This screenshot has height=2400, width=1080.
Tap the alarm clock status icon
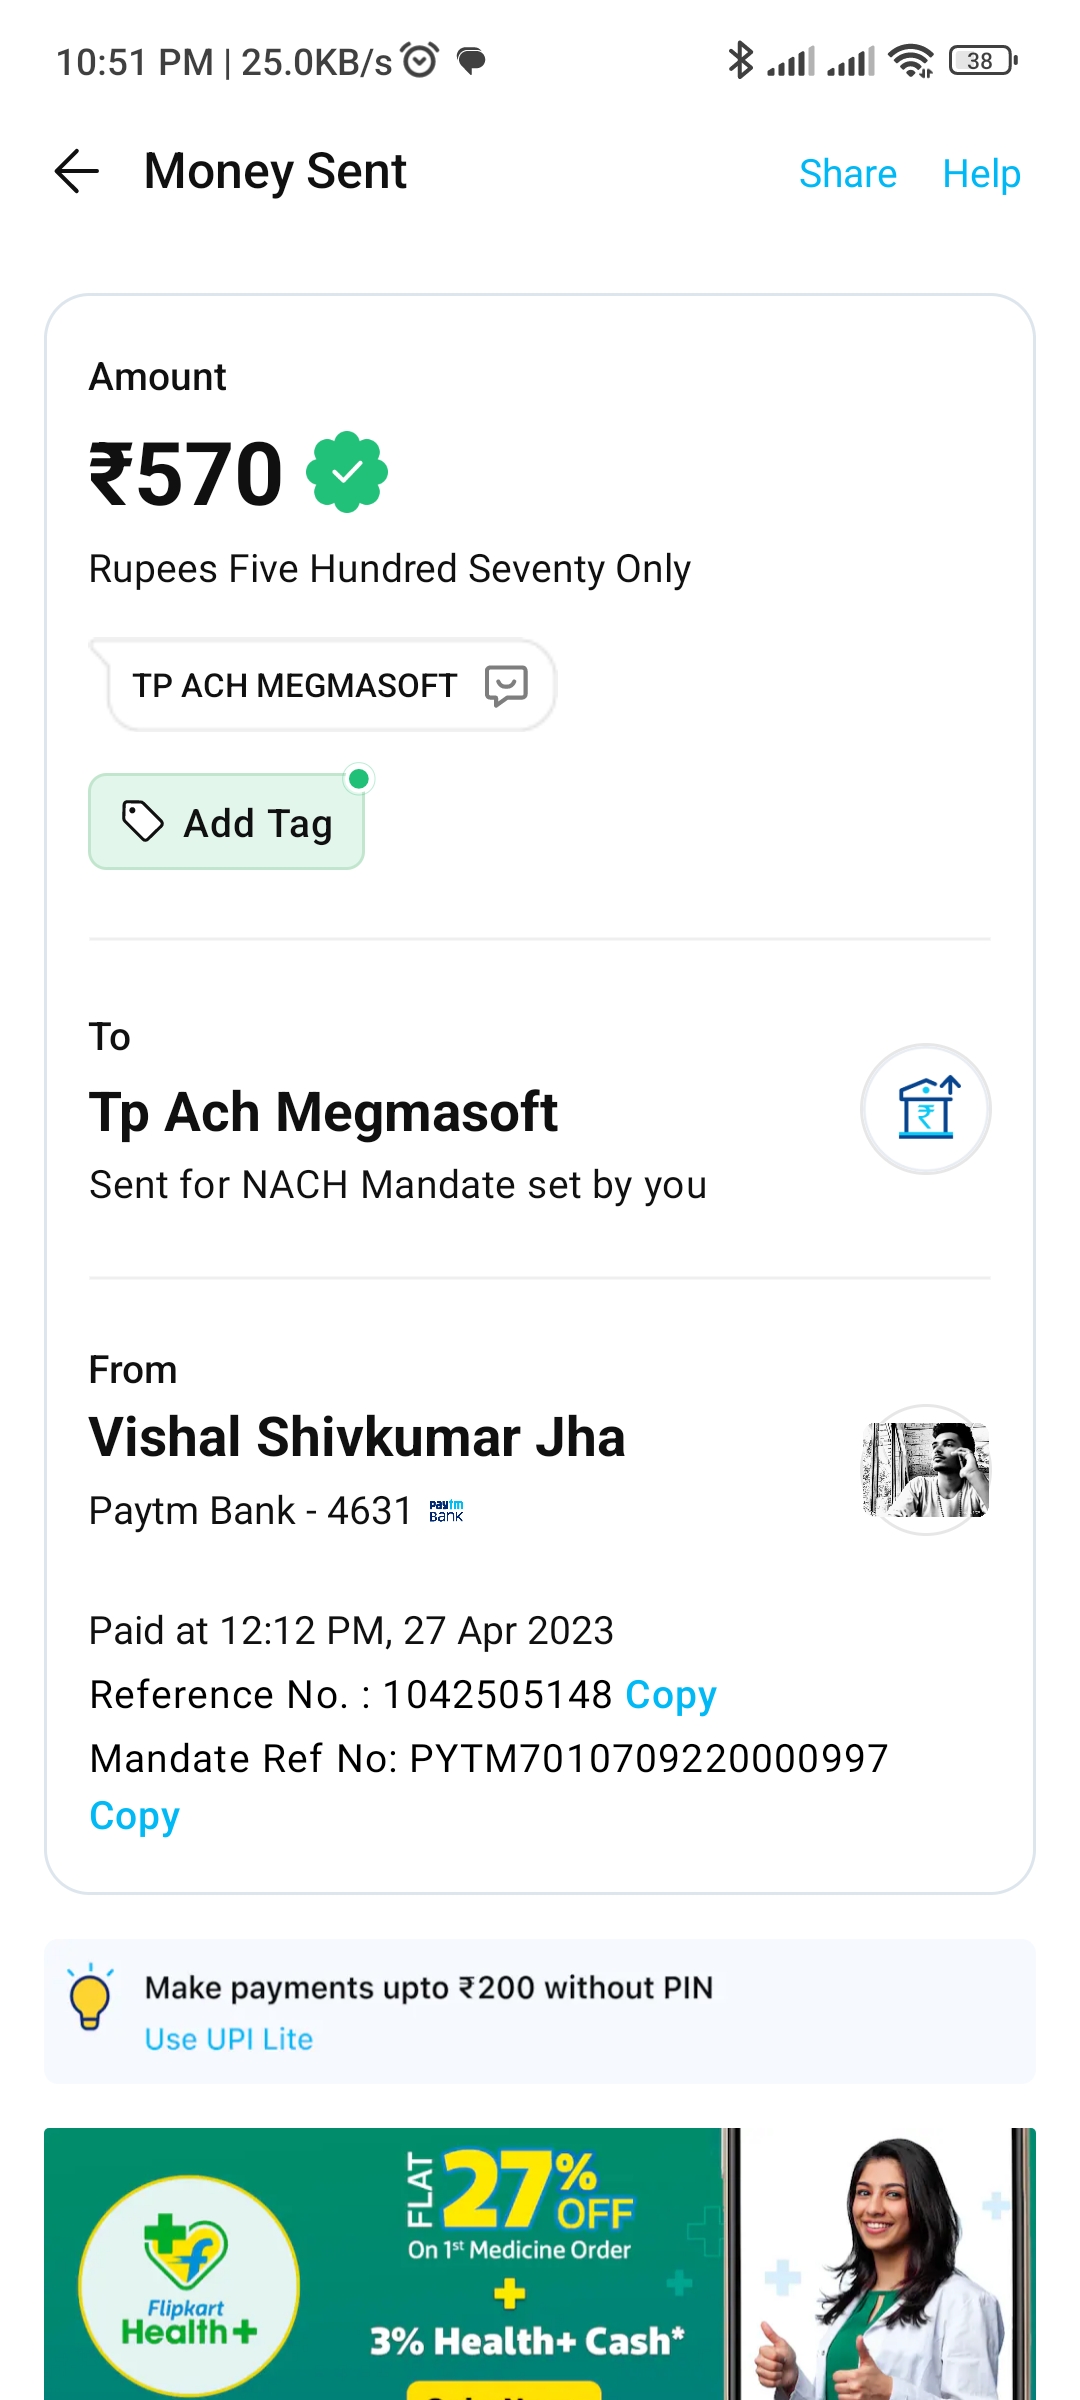pos(420,61)
